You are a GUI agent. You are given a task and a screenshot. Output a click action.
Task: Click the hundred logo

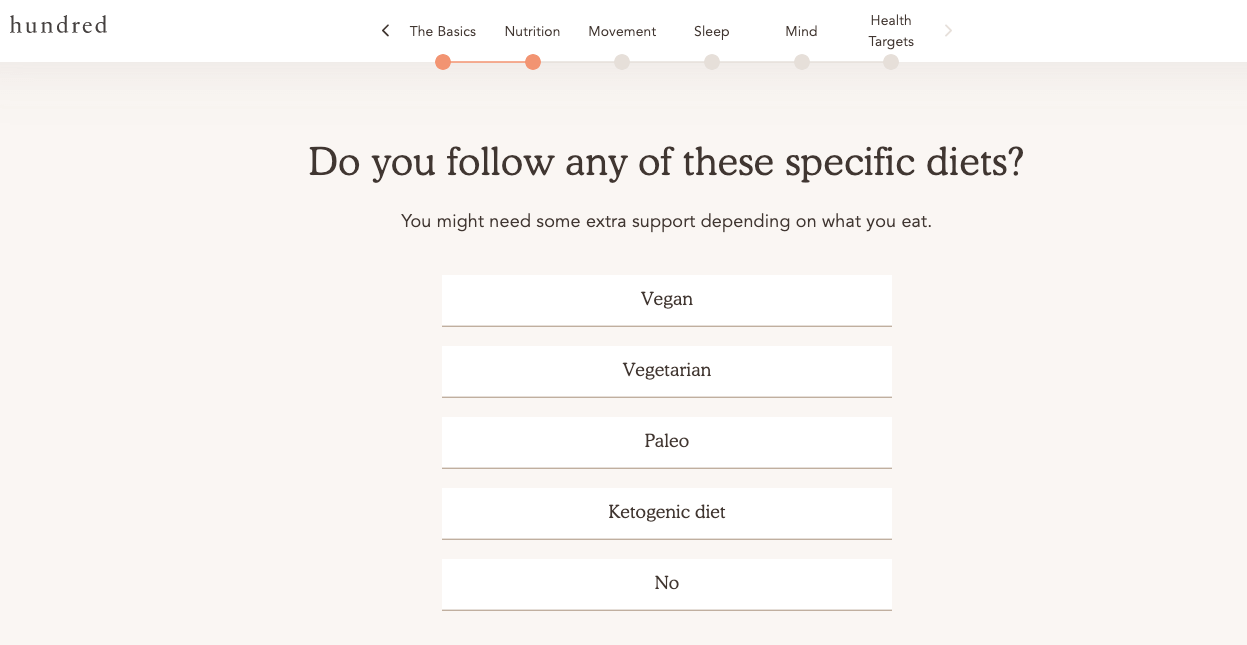pos(59,25)
